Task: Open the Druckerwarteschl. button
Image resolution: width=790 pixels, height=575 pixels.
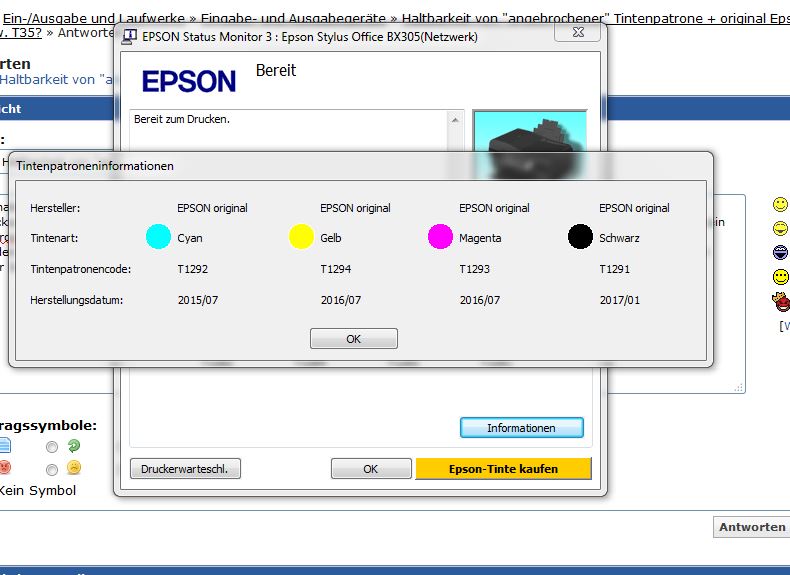Action: (x=185, y=469)
